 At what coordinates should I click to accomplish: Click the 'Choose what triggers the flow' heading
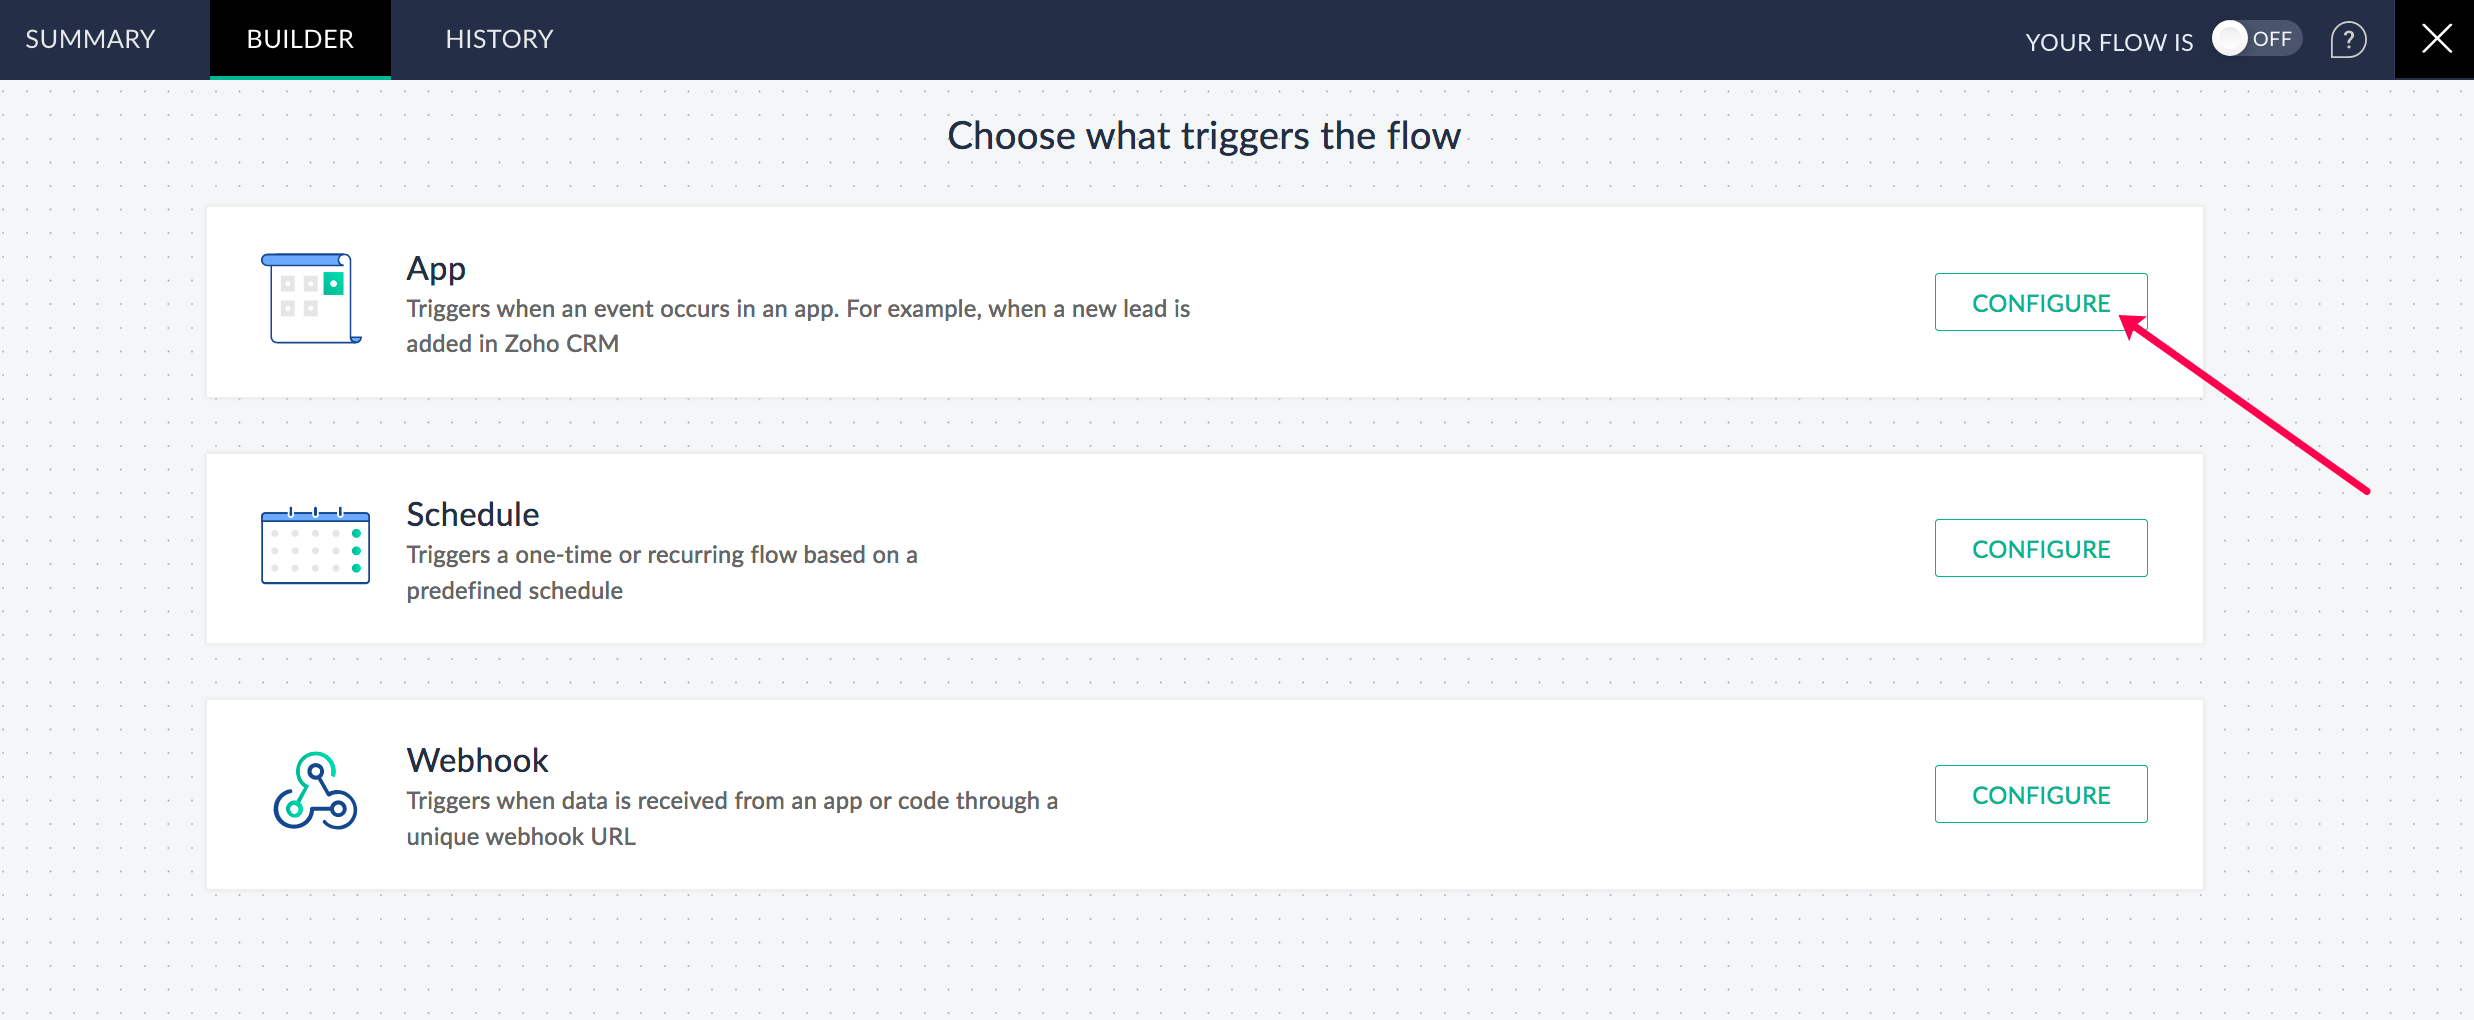pos(1203,136)
